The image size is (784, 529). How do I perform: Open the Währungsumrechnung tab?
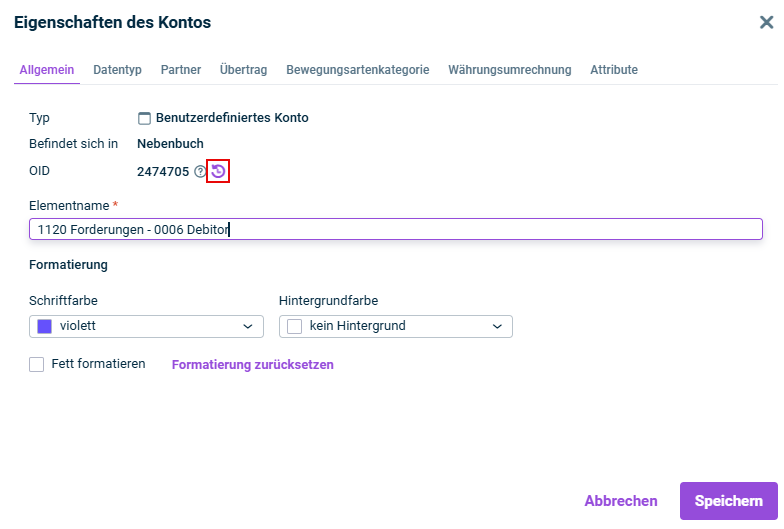tap(510, 70)
